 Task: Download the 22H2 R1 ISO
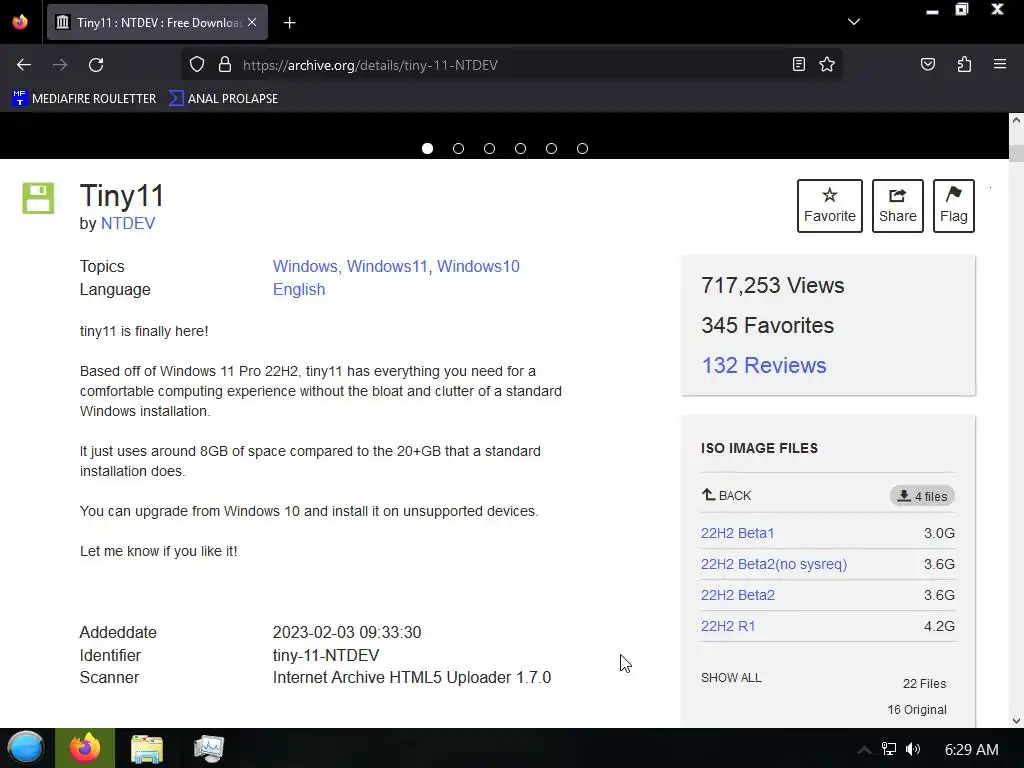[x=728, y=626]
